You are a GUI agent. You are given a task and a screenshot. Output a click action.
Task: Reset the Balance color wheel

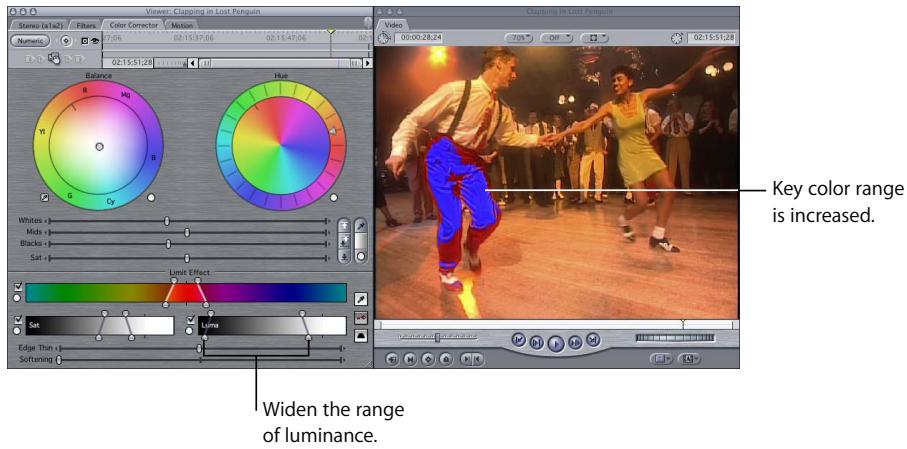click(152, 198)
